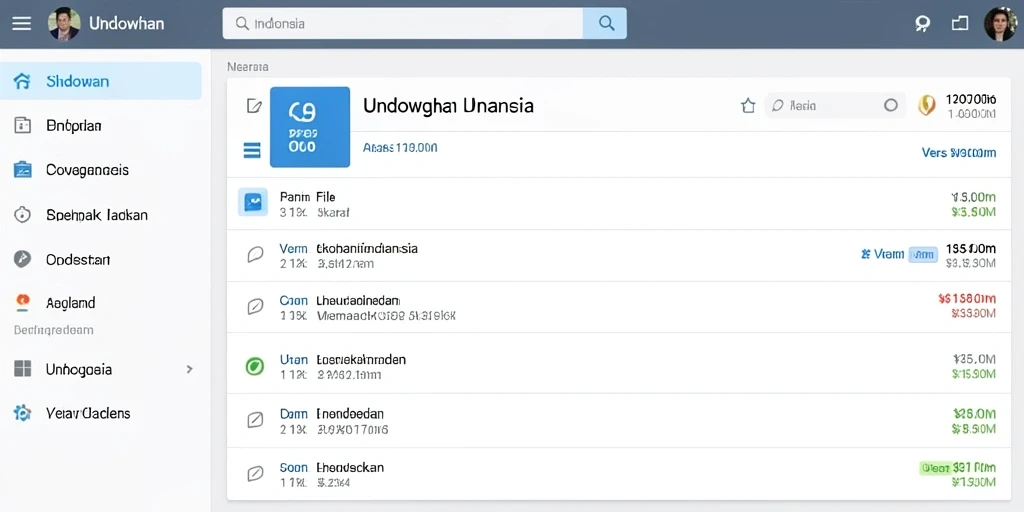The height and width of the screenshot is (512, 1024).
Task: Click the leaf icon on Cnon row
Action: 255,306
